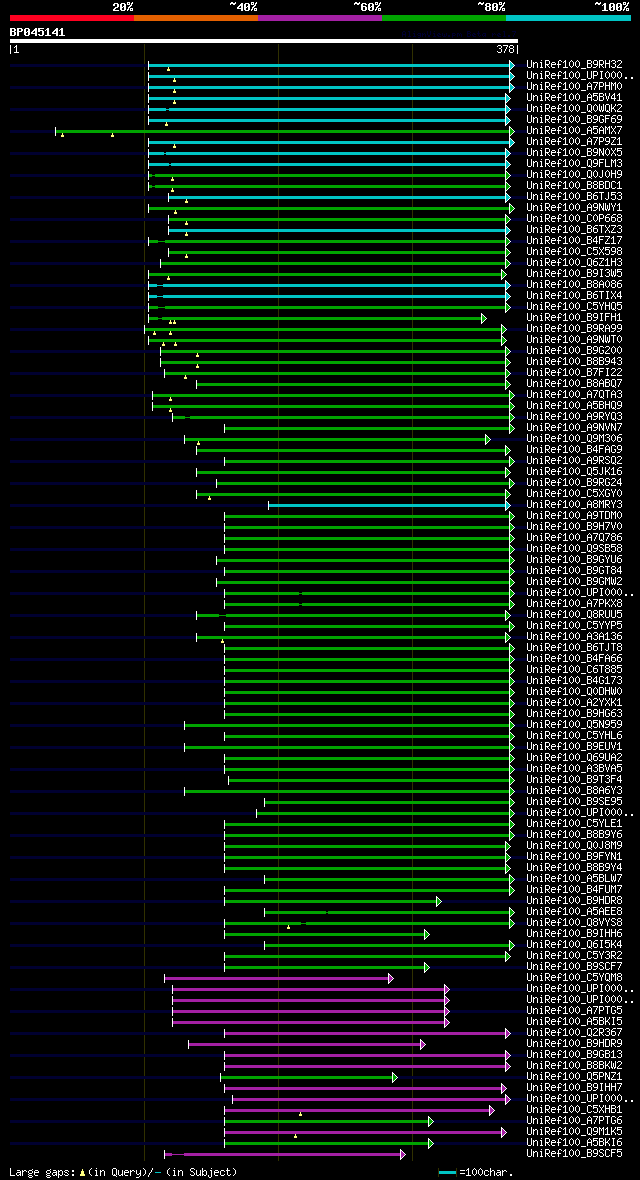Image resolution: width=640 pixels, height=1180 pixels.
Task: Click the purple alignment bar of UniRef100_B9HDR9
Action: pos(306,1044)
